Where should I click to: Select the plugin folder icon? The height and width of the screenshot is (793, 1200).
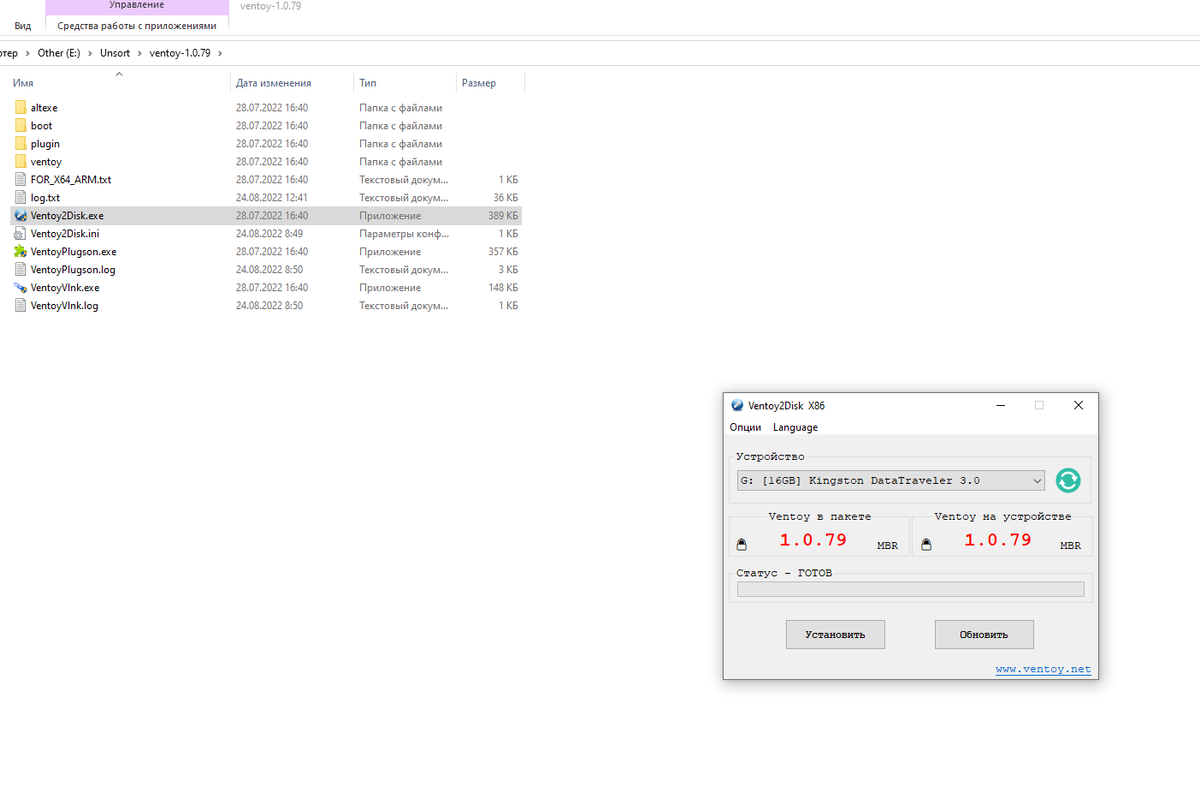tap(21, 144)
